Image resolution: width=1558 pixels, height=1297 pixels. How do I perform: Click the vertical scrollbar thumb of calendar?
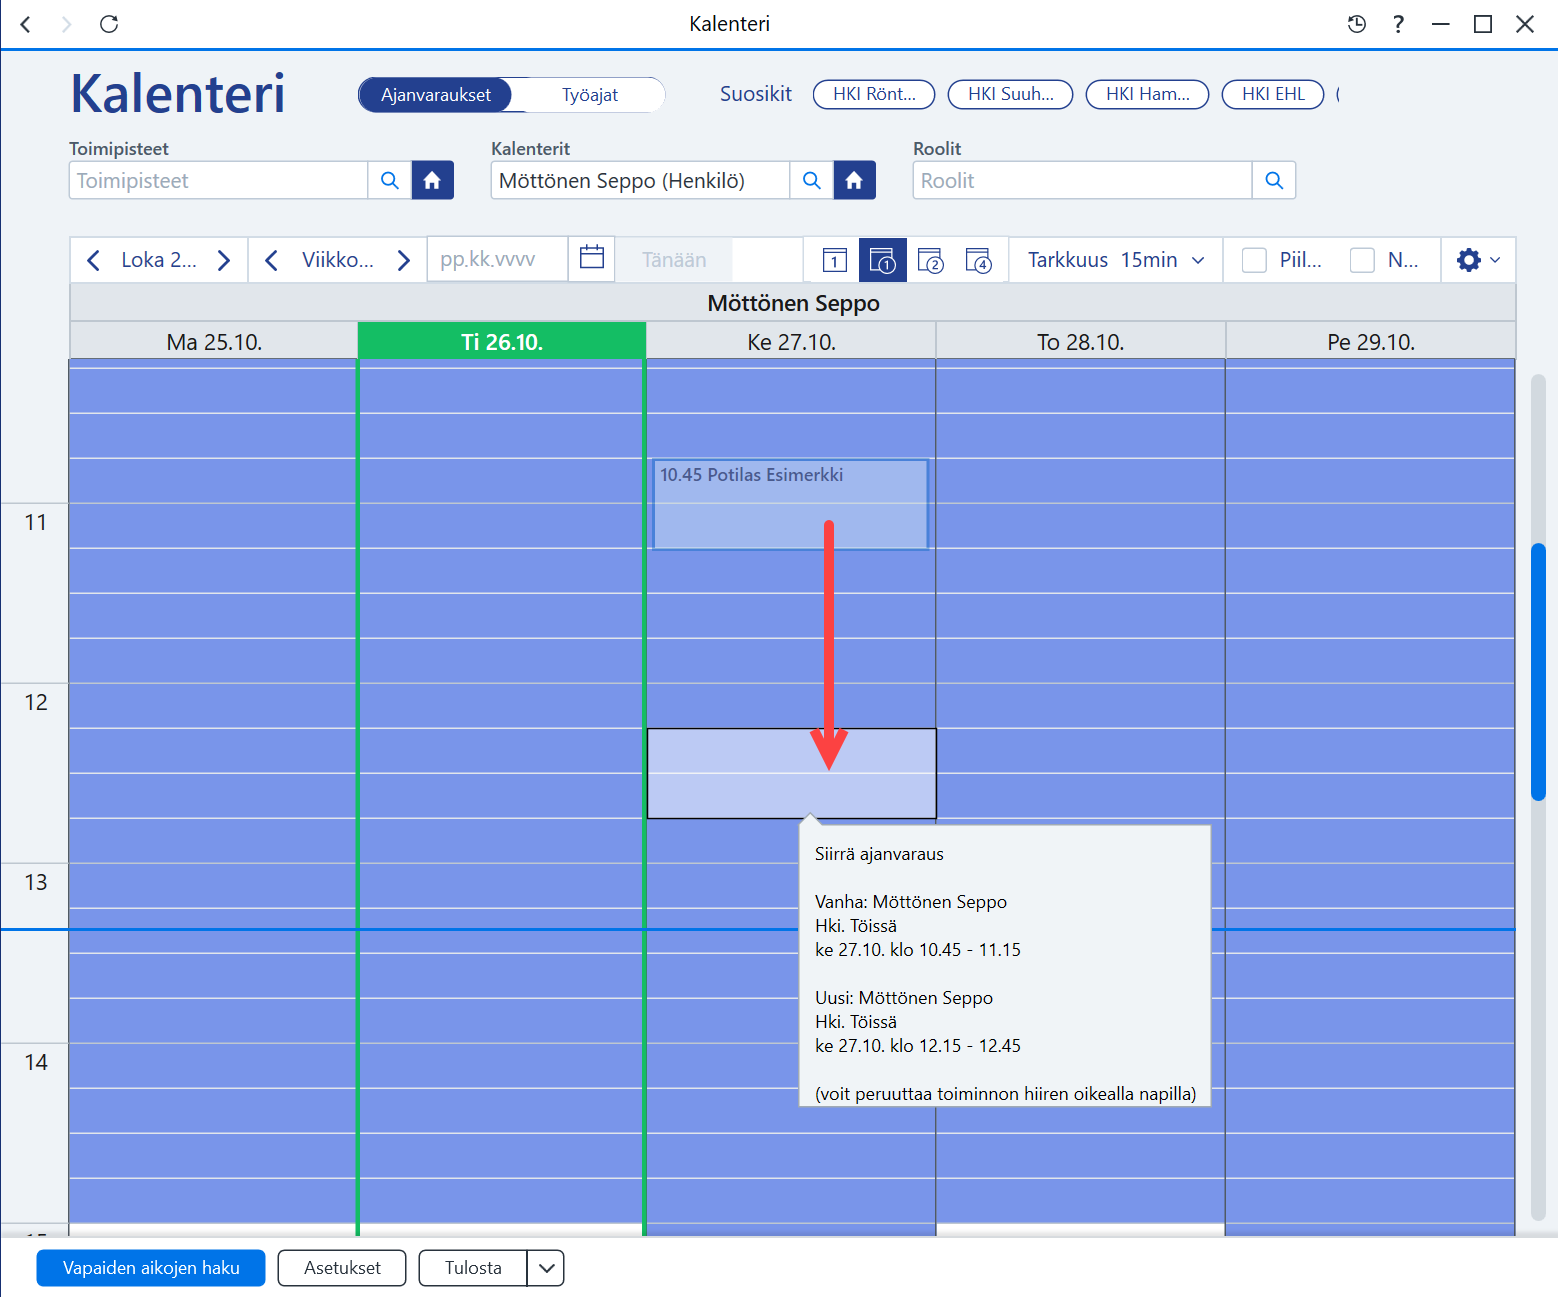1538,671
